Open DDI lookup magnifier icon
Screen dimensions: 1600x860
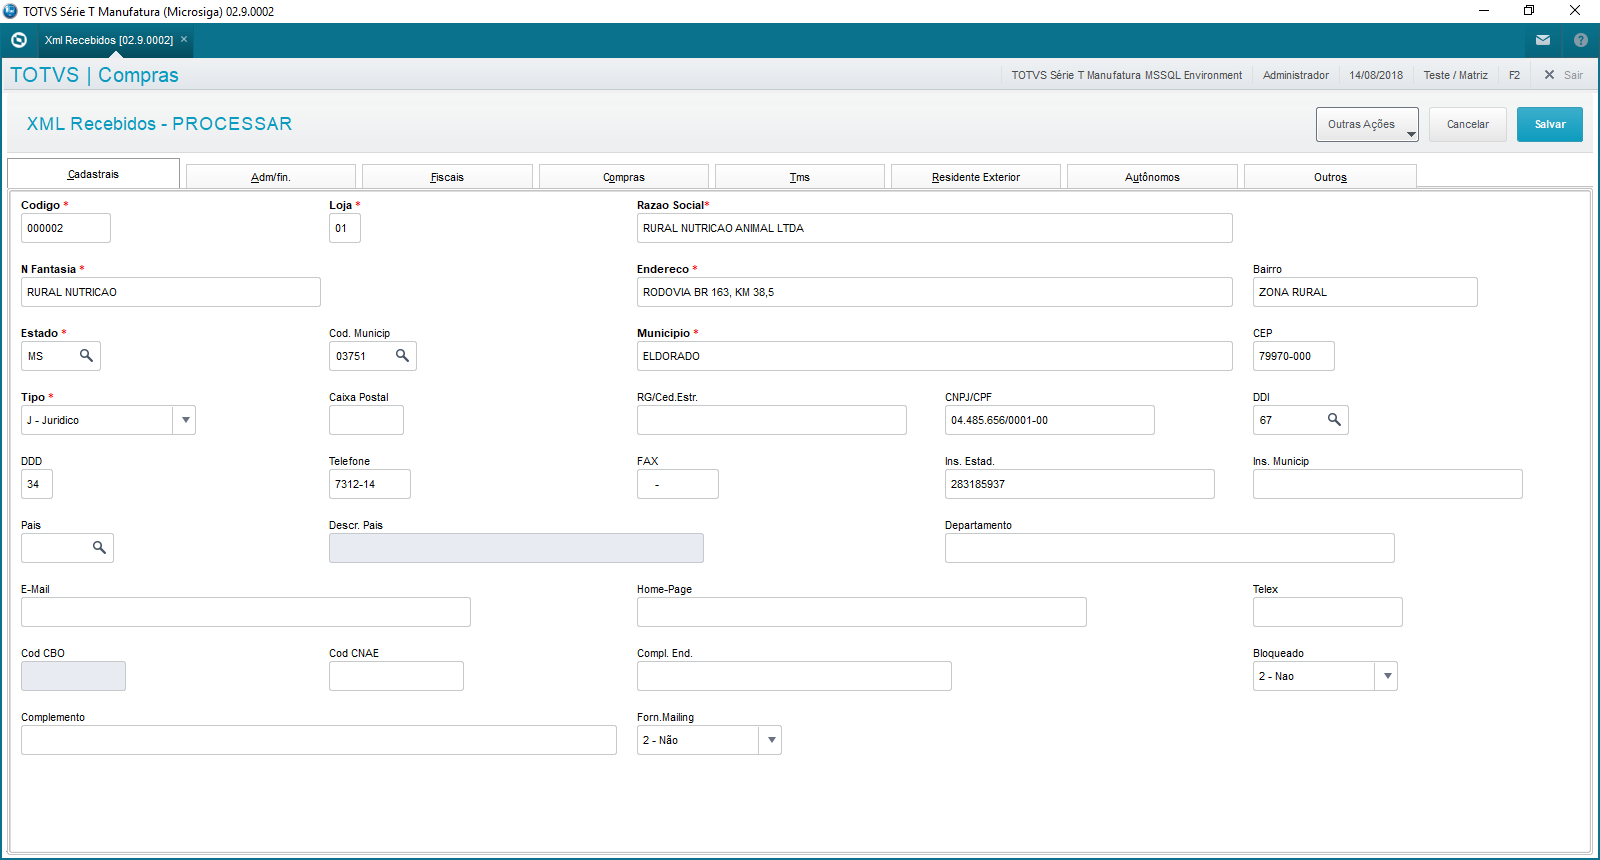1334,420
